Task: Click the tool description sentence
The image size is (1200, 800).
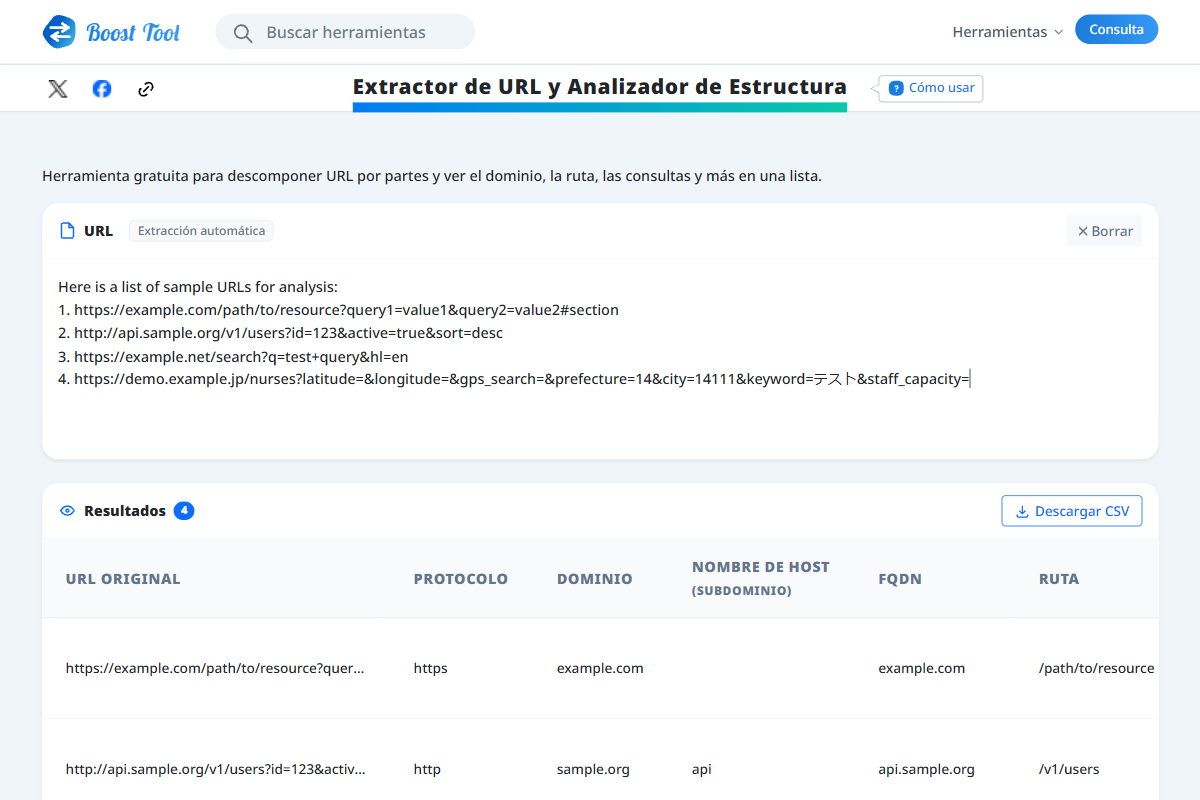Action: (x=432, y=176)
